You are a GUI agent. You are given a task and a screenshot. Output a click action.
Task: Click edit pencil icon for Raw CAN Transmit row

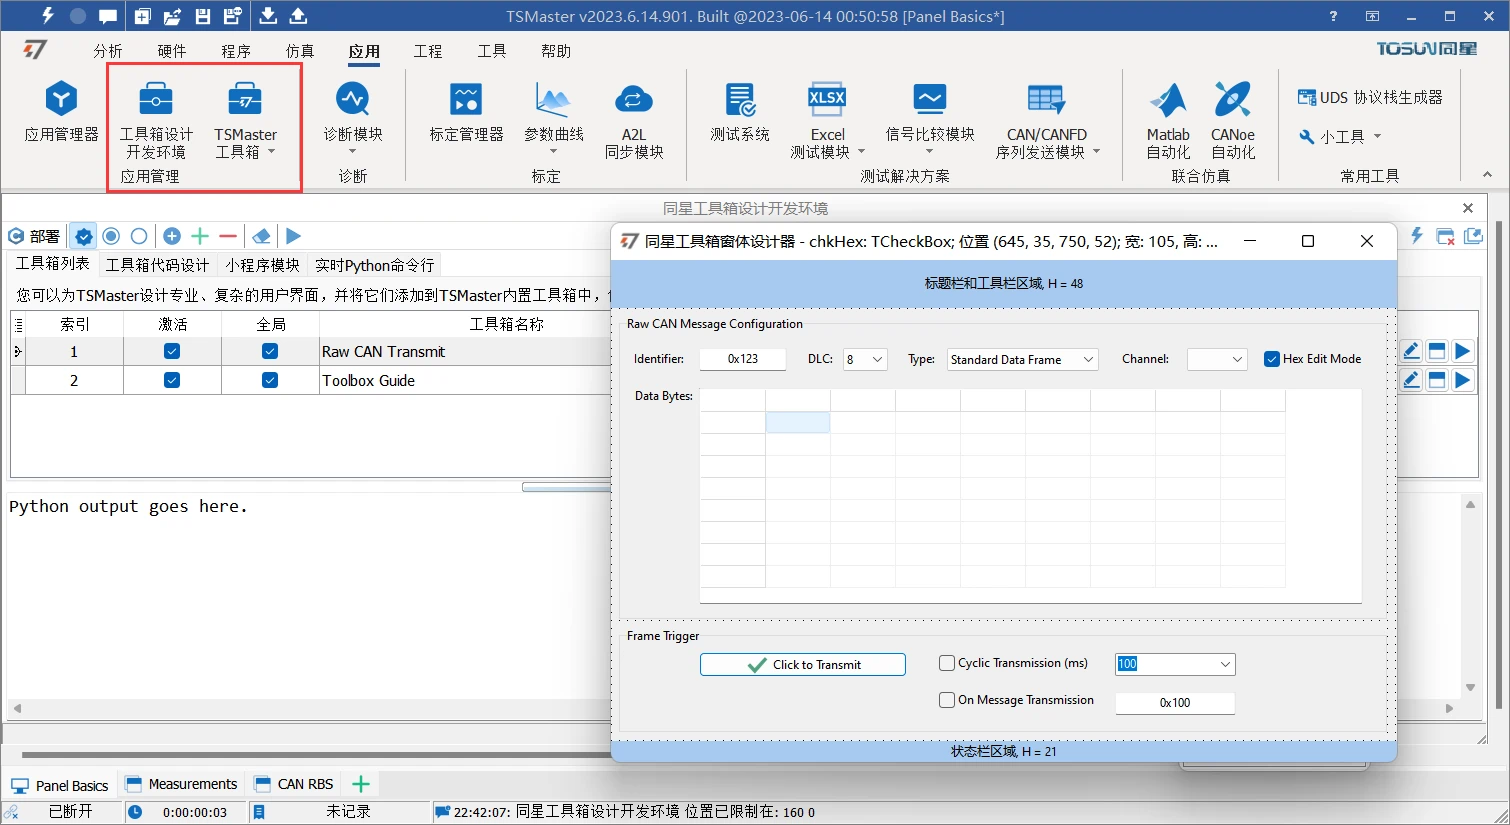coord(1411,351)
